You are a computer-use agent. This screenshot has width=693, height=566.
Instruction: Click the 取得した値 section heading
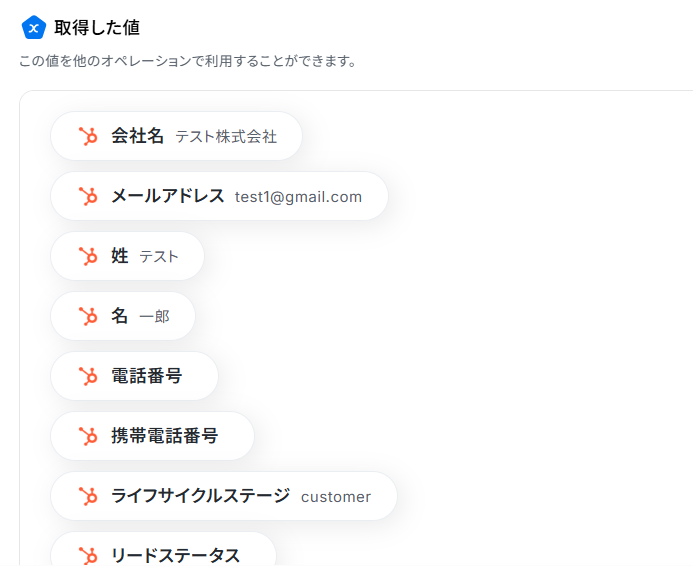point(97,28)
